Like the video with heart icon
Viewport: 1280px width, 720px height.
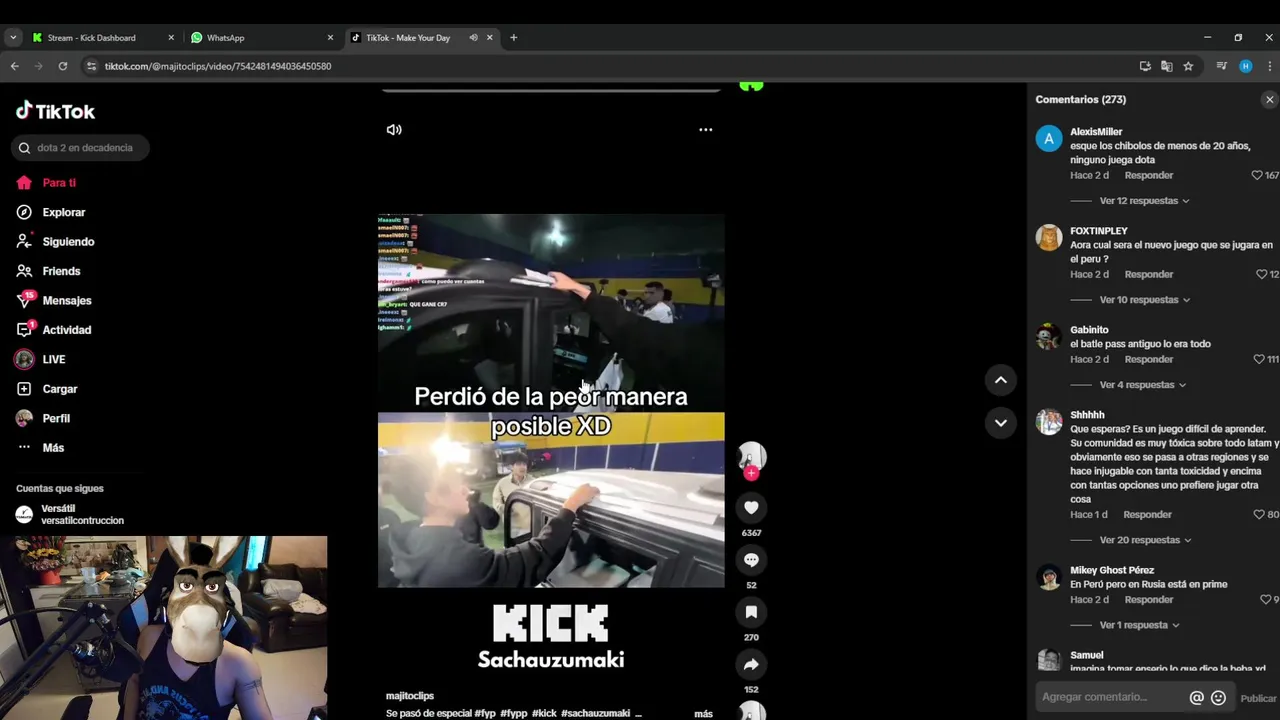(751, 508)
